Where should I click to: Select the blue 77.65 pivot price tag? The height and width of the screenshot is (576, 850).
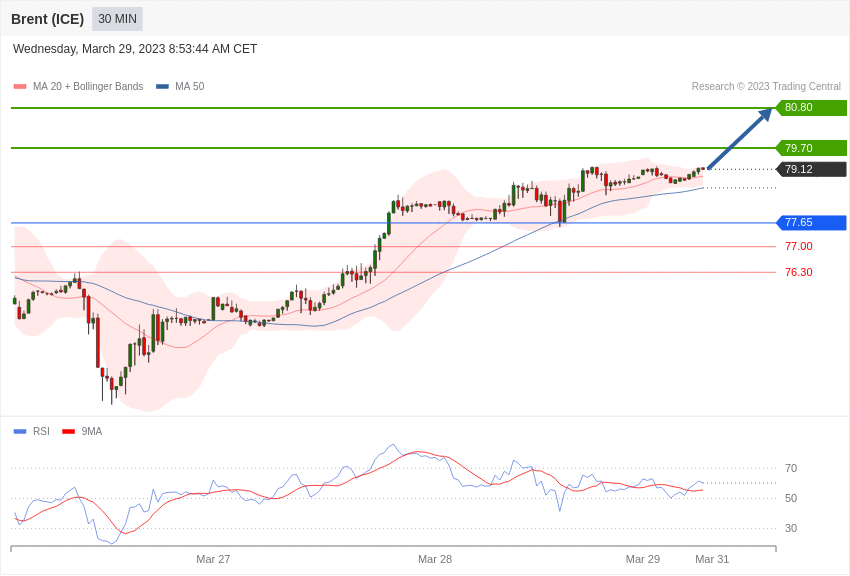[811, 223]
